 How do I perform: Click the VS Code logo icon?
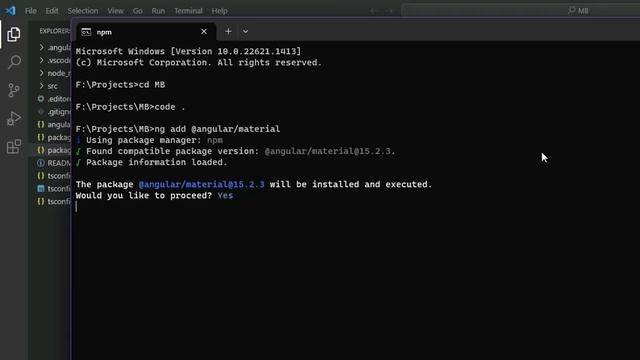(x=10, y=11)
